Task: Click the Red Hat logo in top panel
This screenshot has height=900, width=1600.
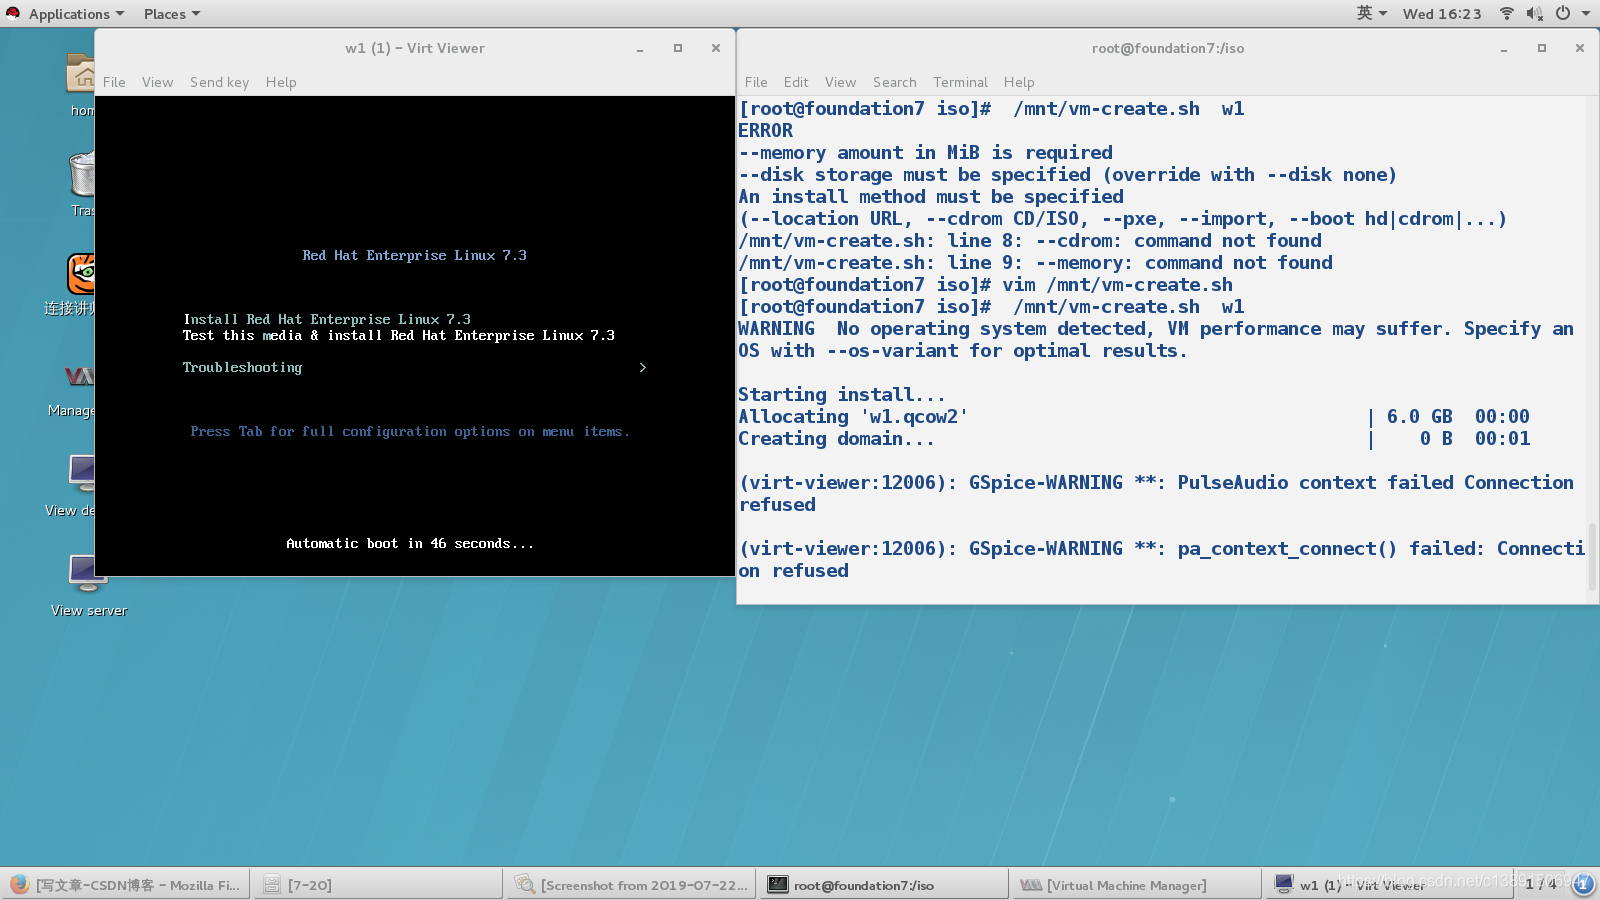Action: point(13,13)
